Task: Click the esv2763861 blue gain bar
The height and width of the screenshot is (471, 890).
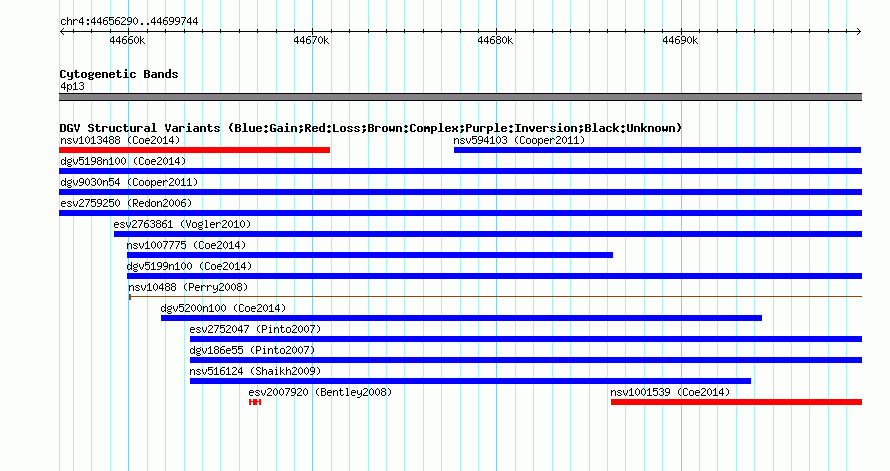Action: [x=488, y=234]
